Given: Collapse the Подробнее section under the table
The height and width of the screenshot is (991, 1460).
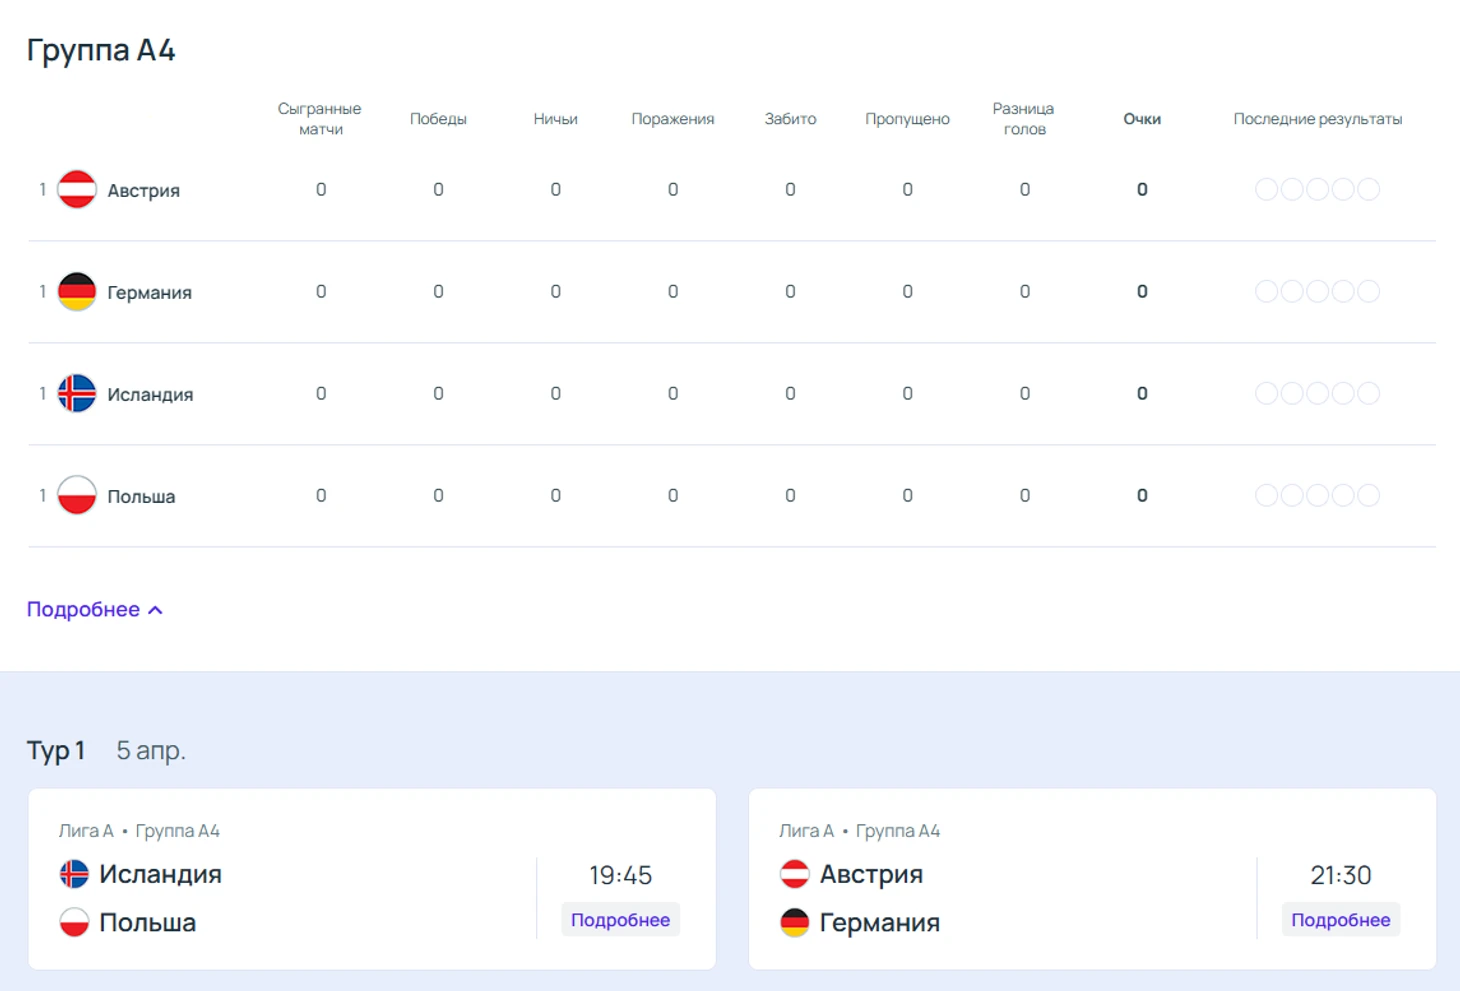Looking at the screenshot, I should tap(94, 610).
